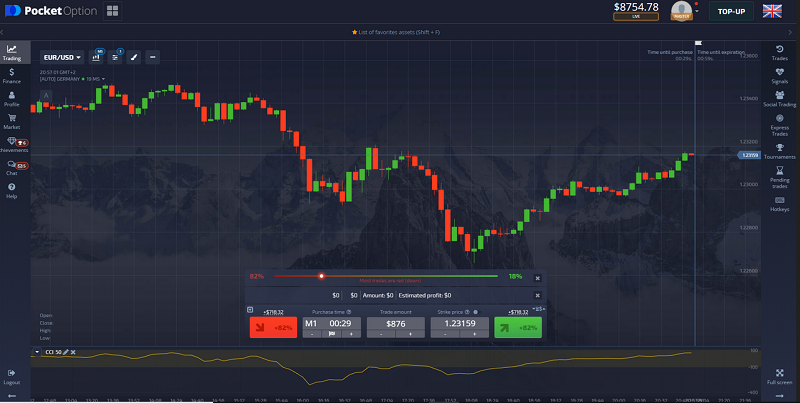Increase the strike price

474,334
